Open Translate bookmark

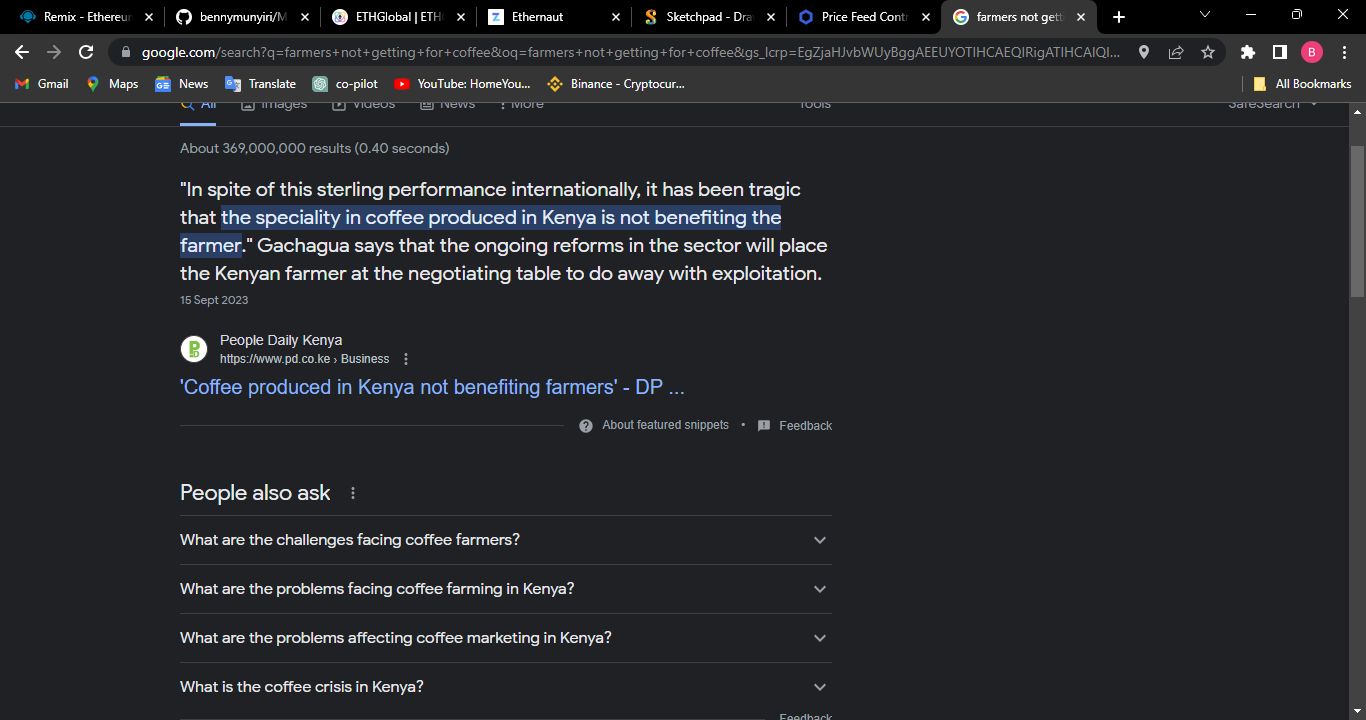tap(260, 84)
